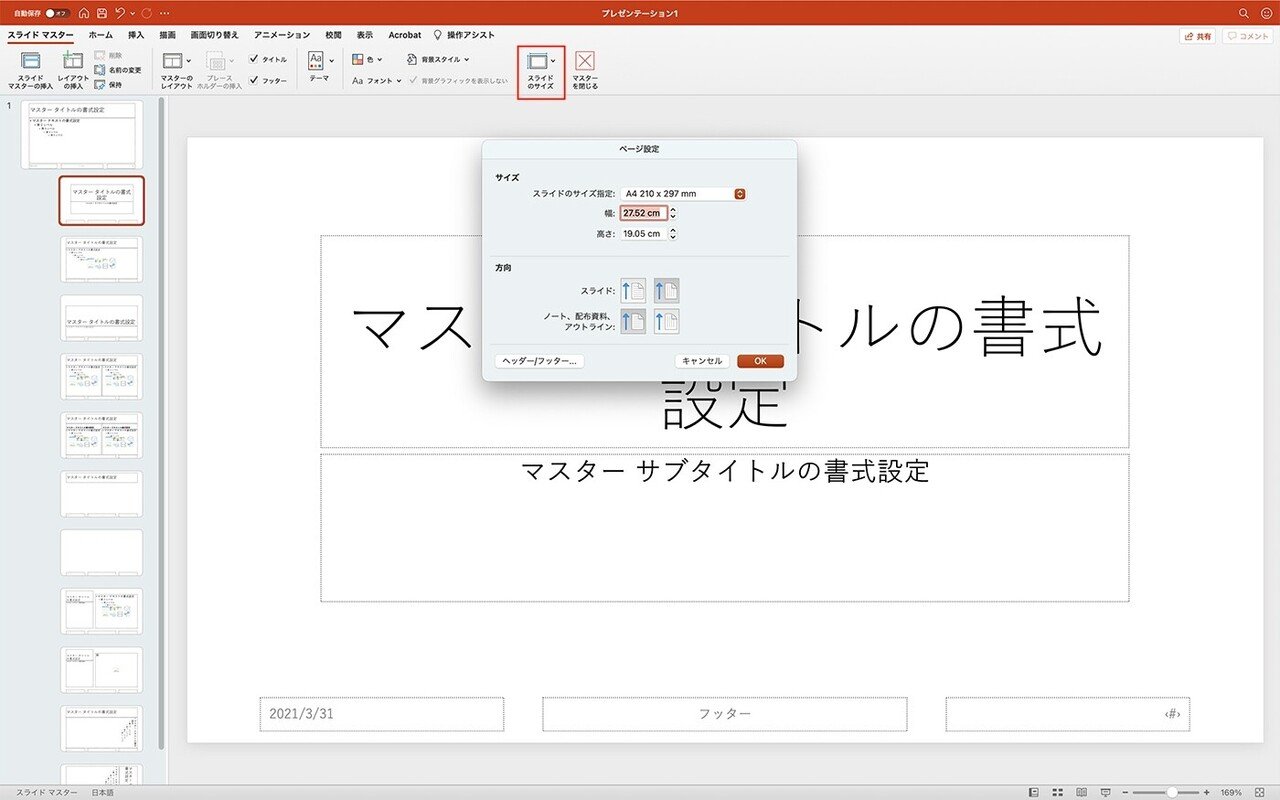The height and width of the screenshot is (800, 1280).
Task: Toggle the 自動保存 autosave switch
Action: coord(57,13)
